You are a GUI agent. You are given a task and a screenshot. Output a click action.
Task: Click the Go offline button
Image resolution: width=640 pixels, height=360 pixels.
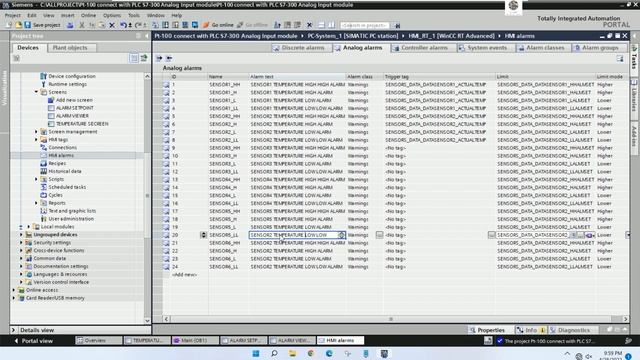[x=252, y=25]
